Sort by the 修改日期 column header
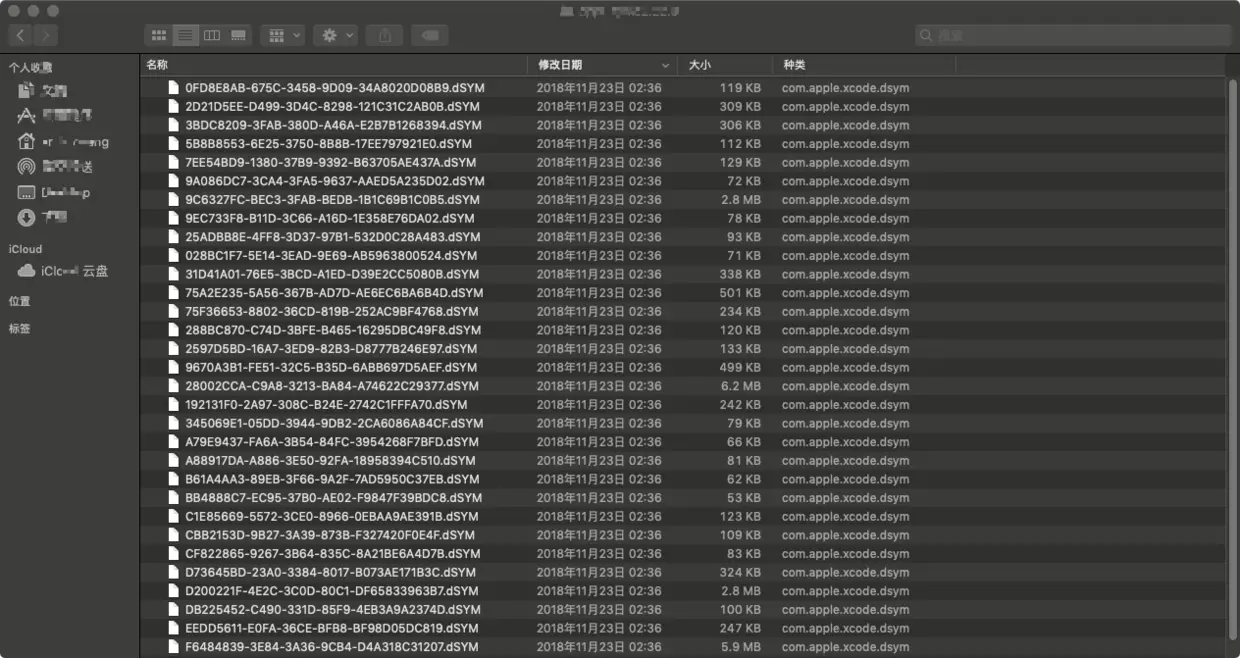1240x658 pixels. click(x=560, y=65)
